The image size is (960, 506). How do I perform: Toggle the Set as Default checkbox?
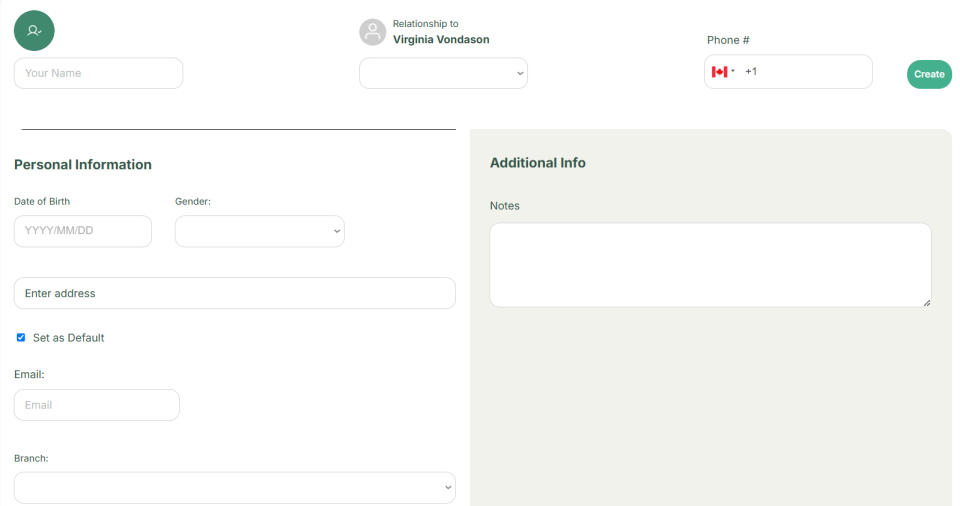(x=21, y=338)
